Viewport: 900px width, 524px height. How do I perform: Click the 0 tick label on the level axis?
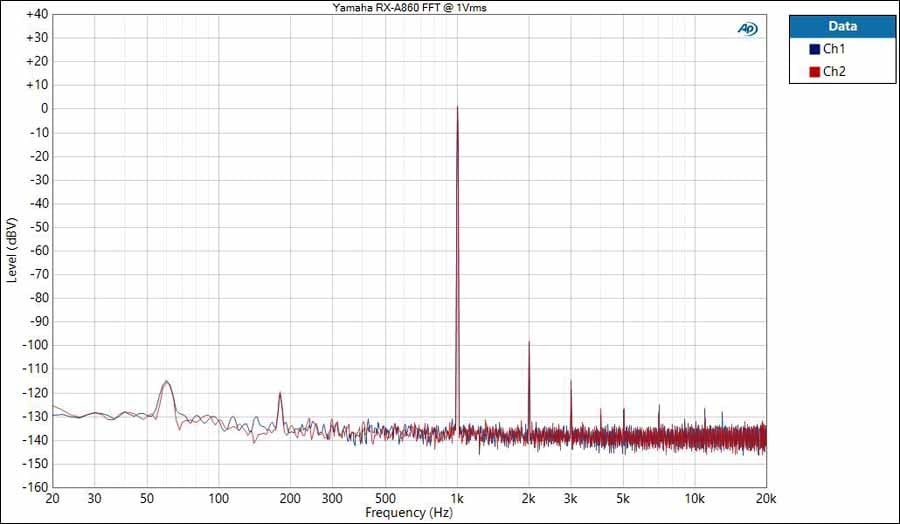[44, 108]
